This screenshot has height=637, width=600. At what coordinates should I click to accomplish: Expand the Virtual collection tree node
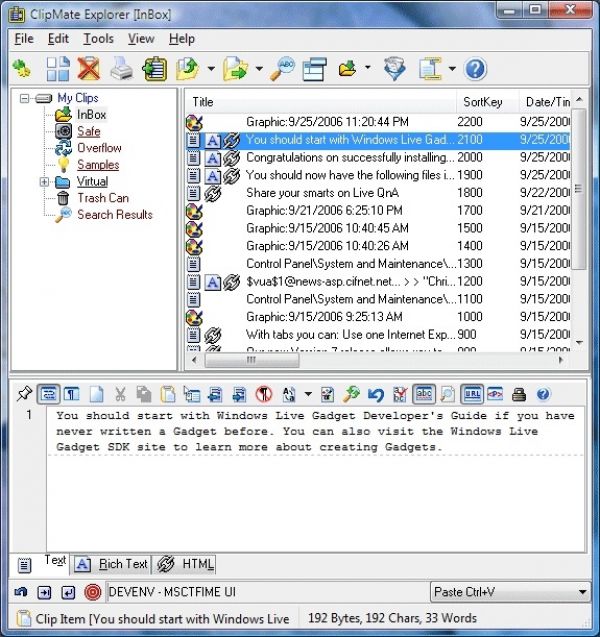(x=44, y=182)
